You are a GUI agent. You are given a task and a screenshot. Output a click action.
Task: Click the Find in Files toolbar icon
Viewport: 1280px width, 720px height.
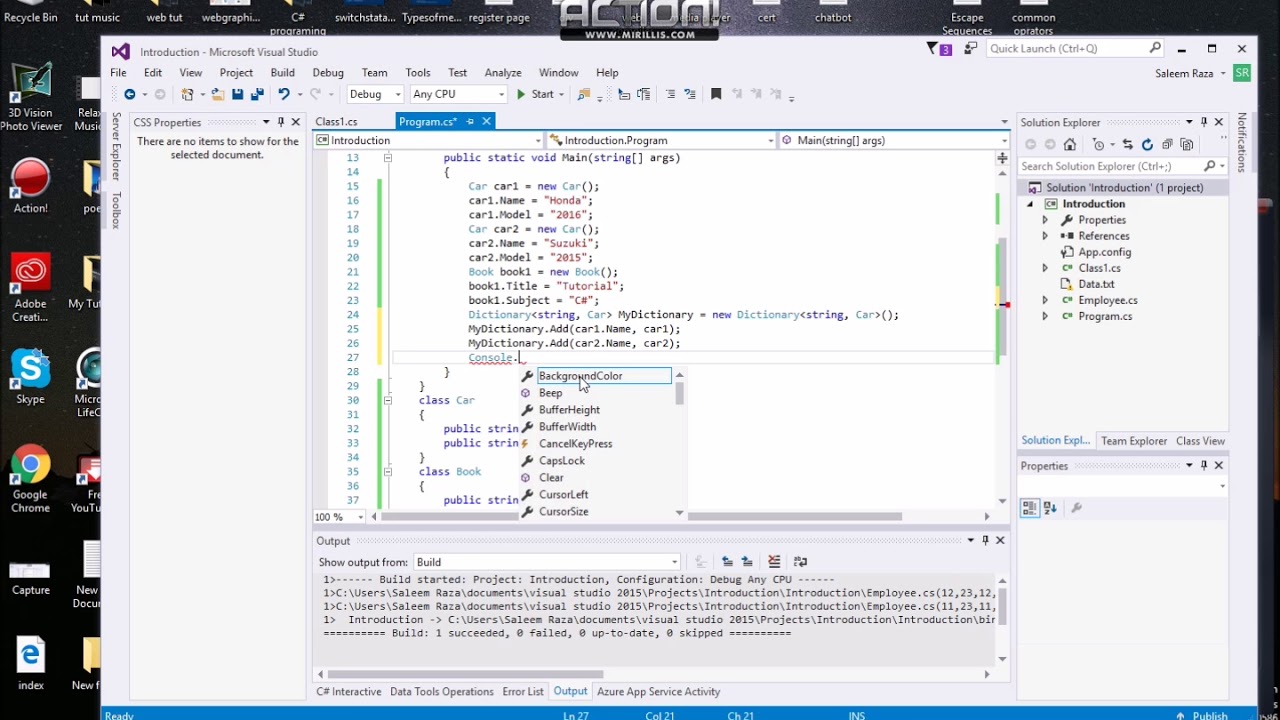584,94
